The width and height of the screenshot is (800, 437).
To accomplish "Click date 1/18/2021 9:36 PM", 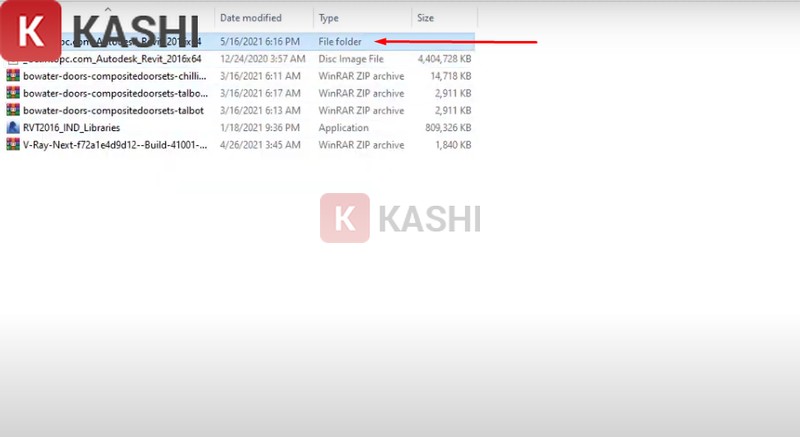I will [x=260, y=127].
